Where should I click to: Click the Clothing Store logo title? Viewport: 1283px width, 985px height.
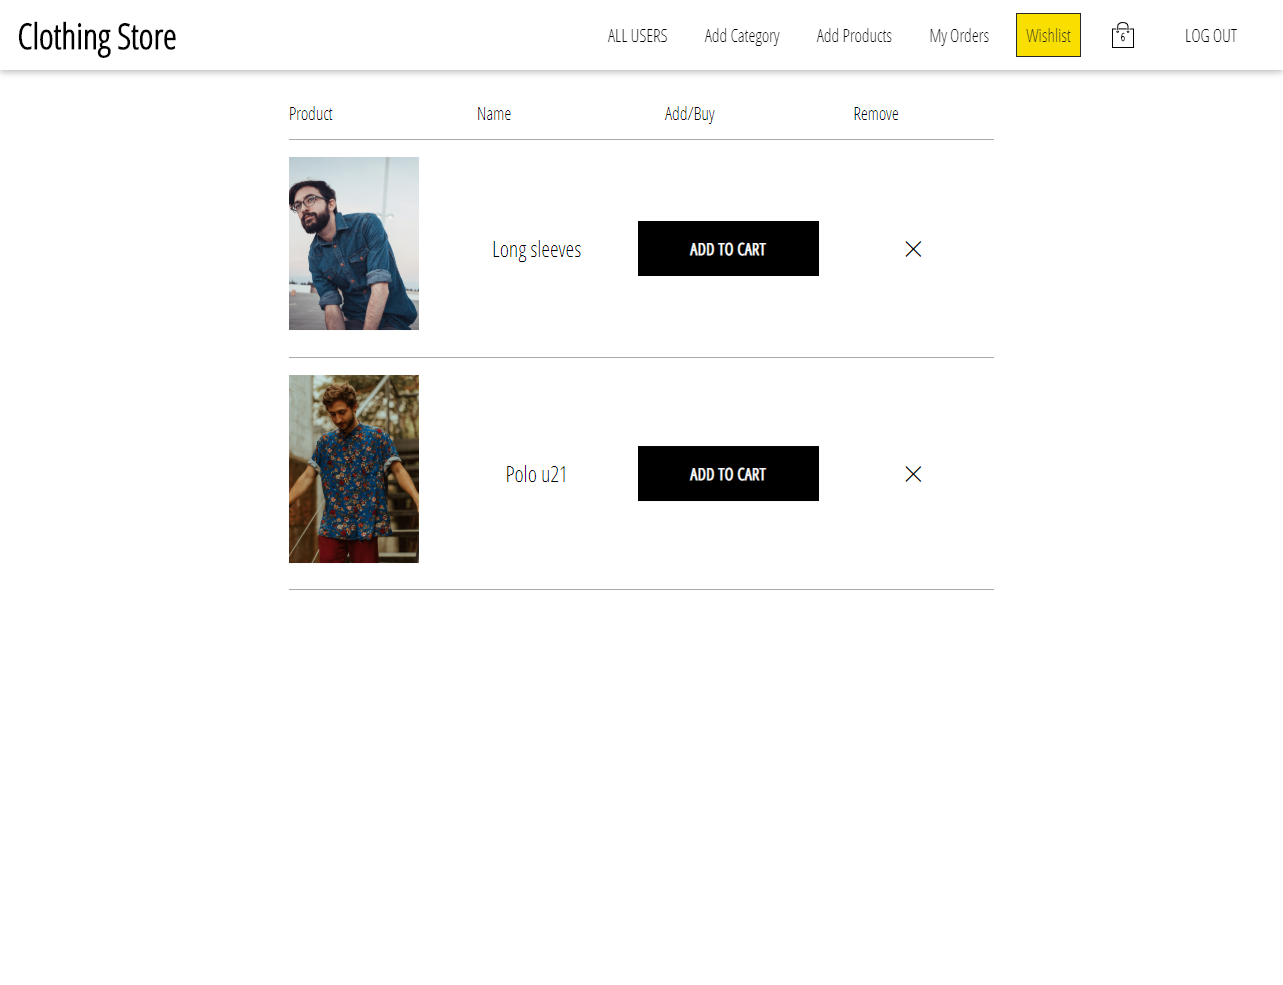click(97, 37)
